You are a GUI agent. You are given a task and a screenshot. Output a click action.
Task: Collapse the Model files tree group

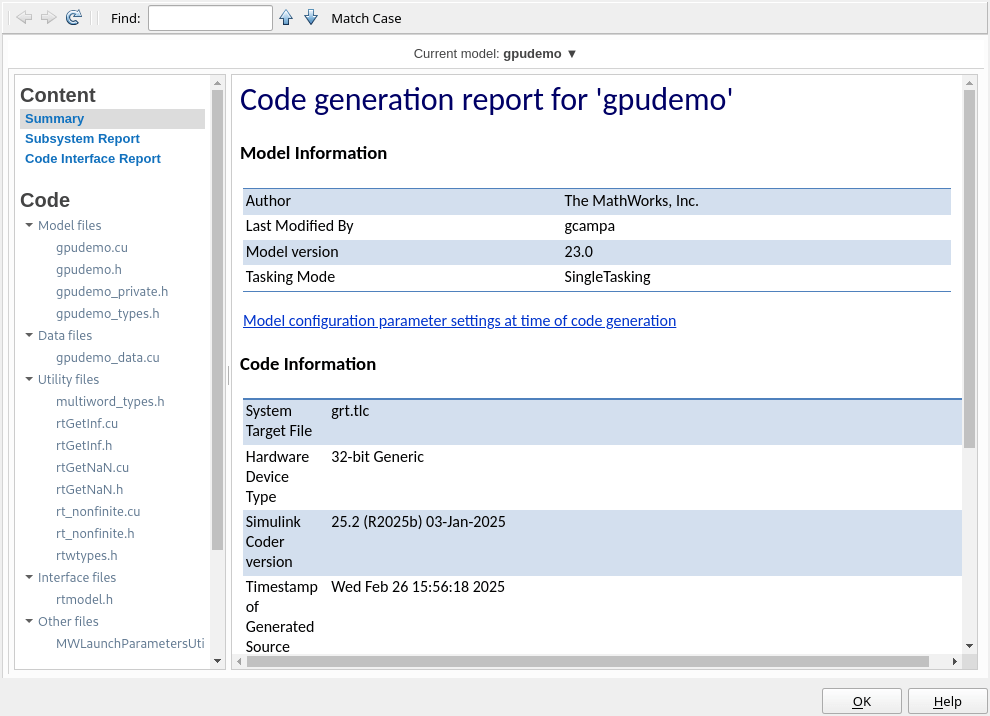(x=30, y=226)
